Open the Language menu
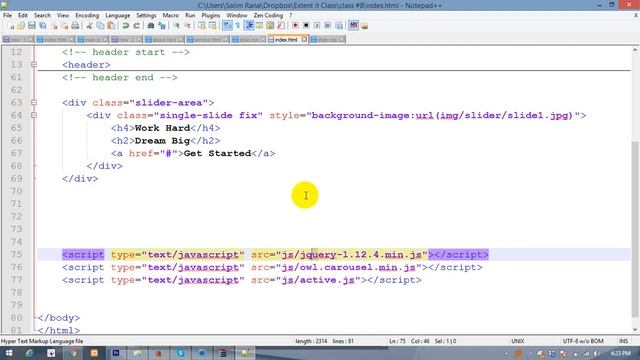 point(118,16)
